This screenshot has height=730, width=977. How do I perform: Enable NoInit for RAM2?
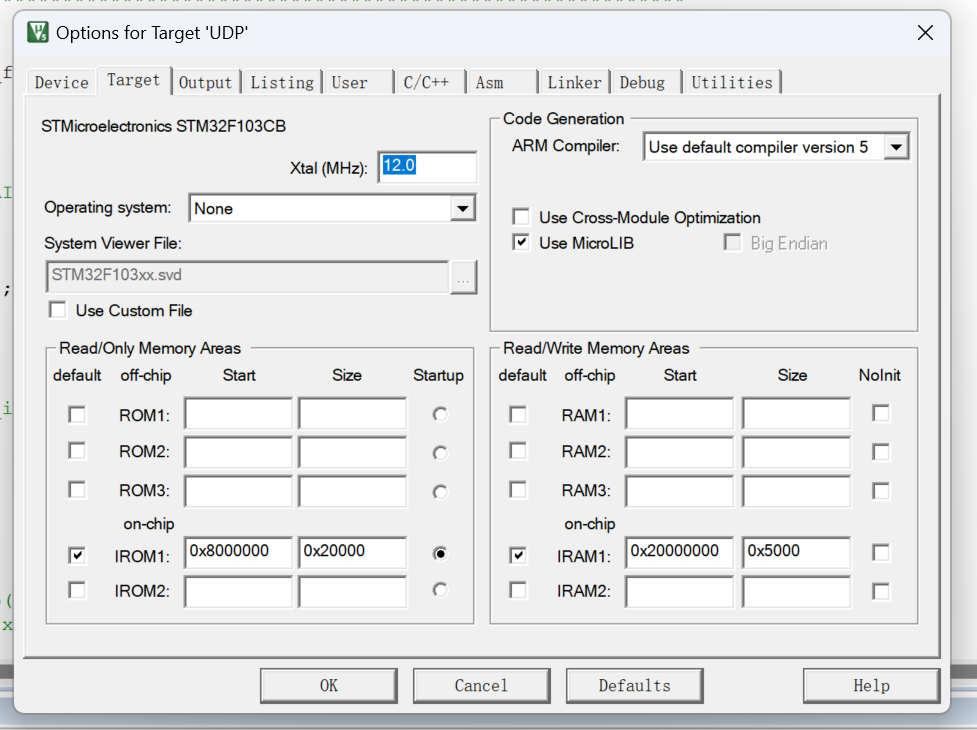tap(881, 452)
